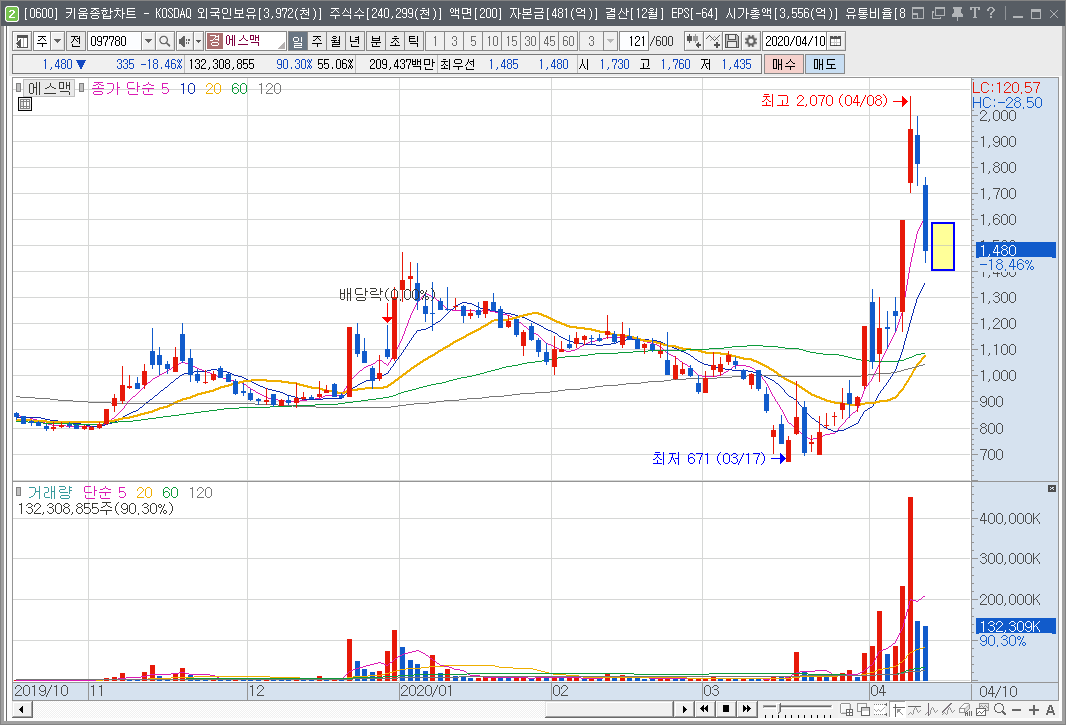The width and height of the screenshot is (1066, 725).
Task: Click the duplicate window icon in title bar
Action: point(938,13)
